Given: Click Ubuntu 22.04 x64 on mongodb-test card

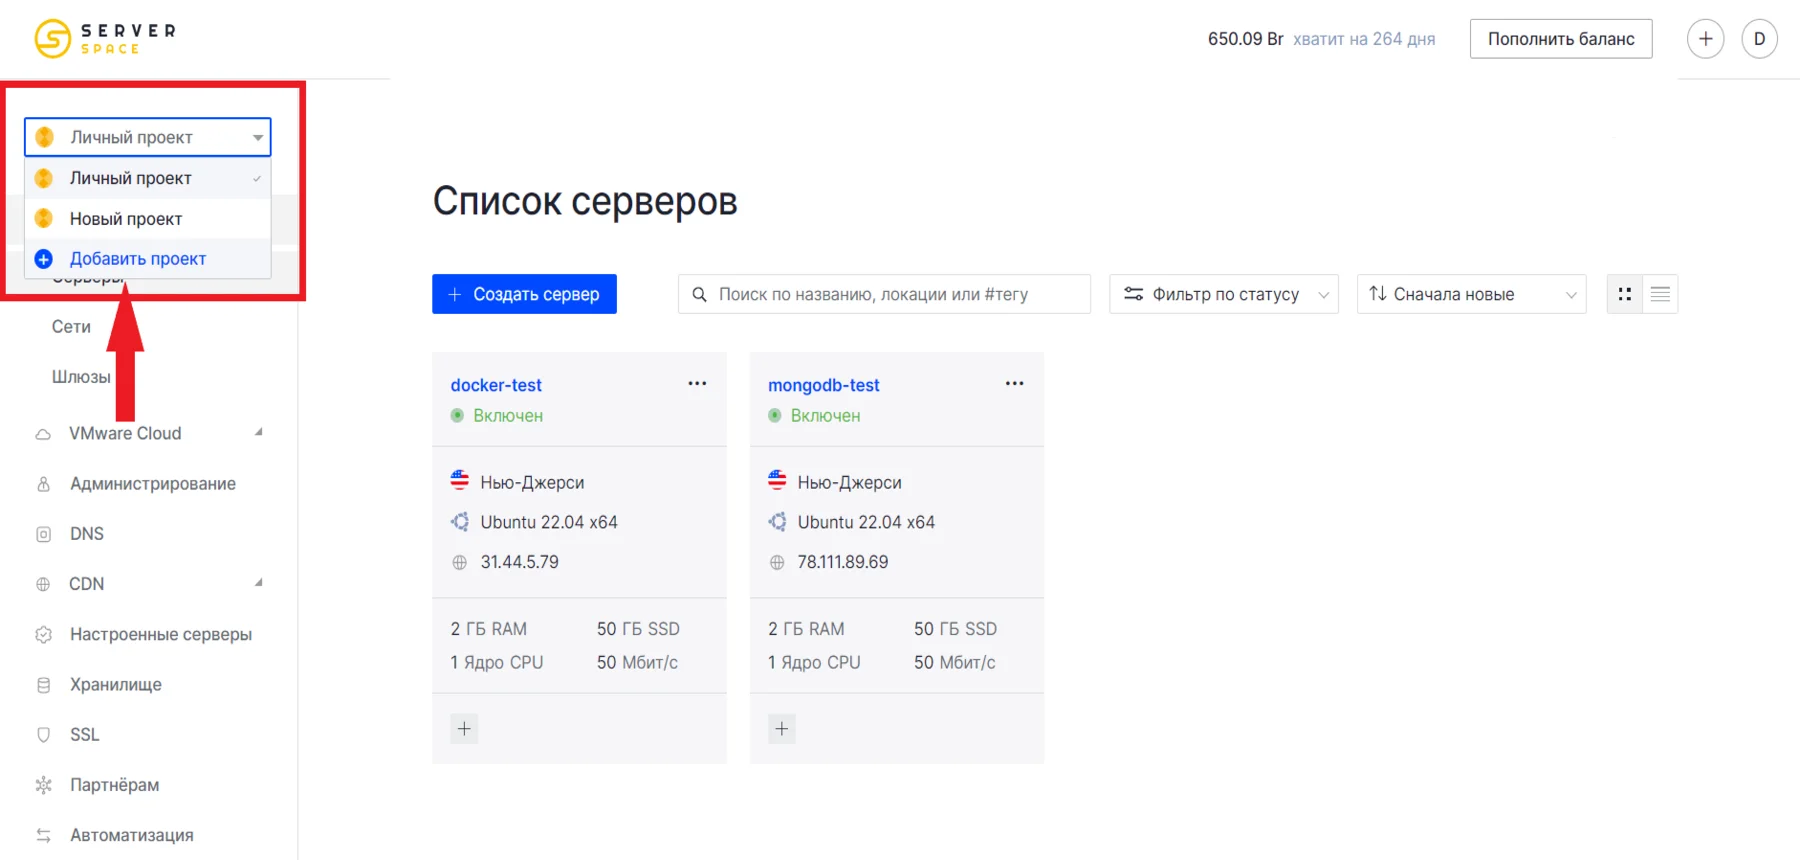Looking at the screenshot, I should [866, 522].
